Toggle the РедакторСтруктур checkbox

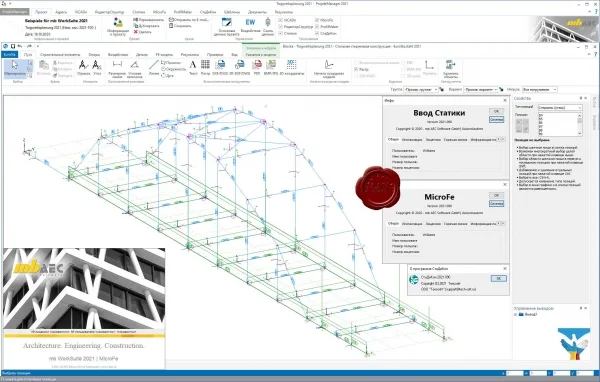(280, 26)
